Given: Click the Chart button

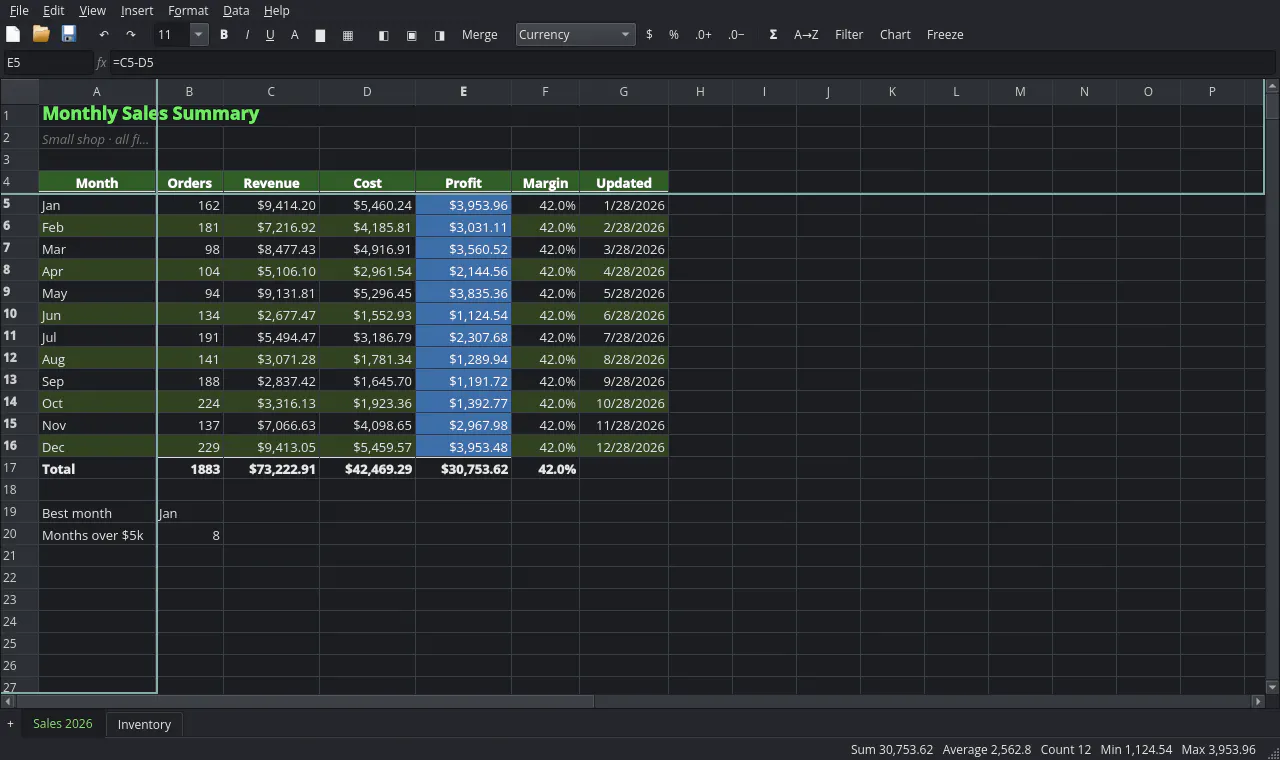Looking at the screenshot, I should click(895, 34).
